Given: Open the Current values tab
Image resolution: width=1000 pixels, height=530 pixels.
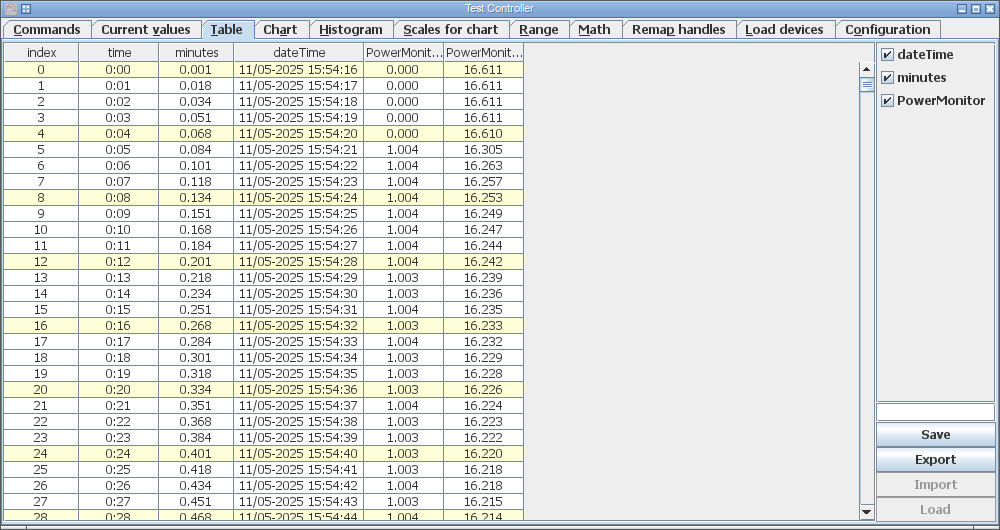Looking at the screenshot, I should [x=145, y=30].
